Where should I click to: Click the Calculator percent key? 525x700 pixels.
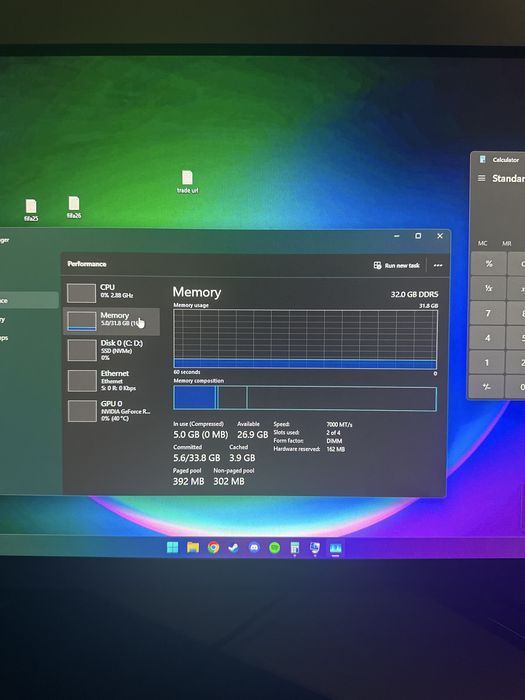tap(489, 264)
